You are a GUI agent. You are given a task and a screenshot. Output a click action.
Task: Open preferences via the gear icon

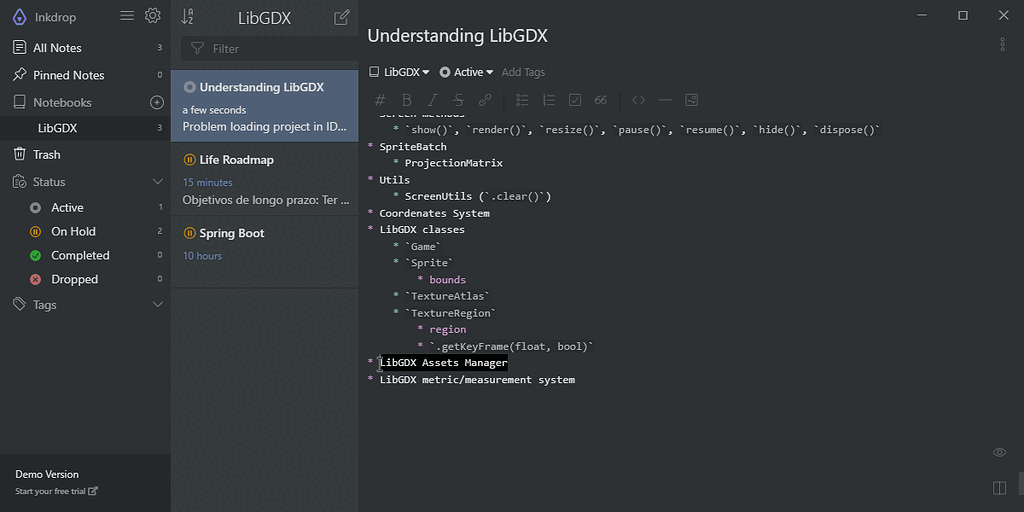(153, 16)
